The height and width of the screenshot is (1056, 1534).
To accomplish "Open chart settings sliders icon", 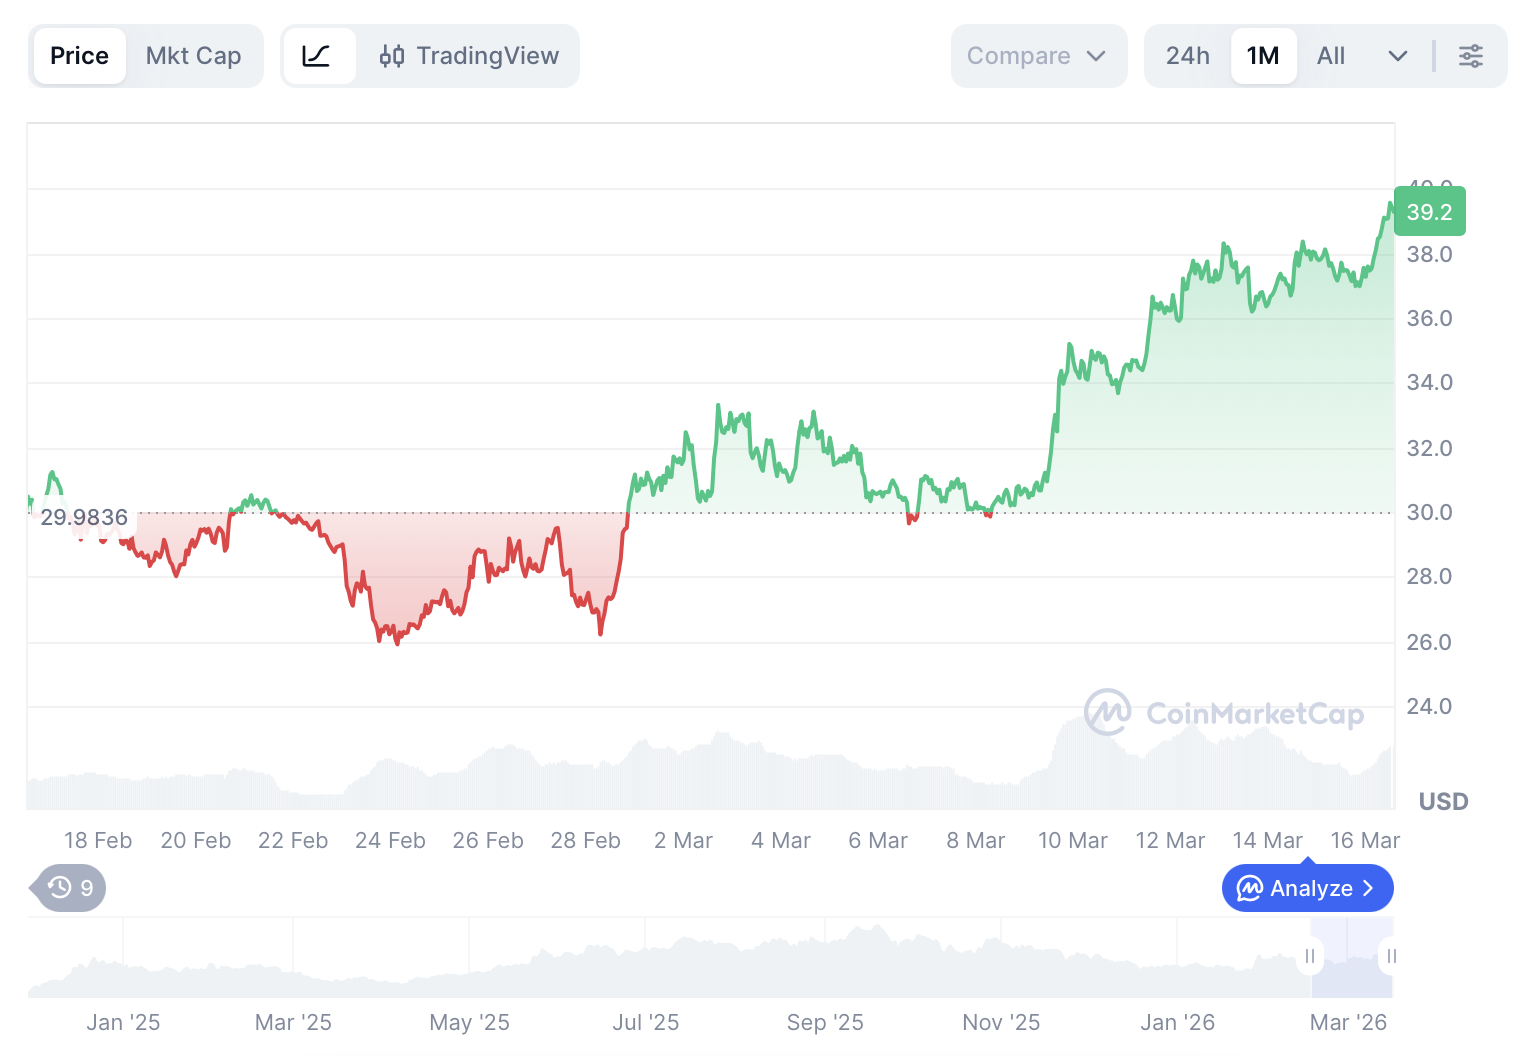I will (x=1470, y=56).
